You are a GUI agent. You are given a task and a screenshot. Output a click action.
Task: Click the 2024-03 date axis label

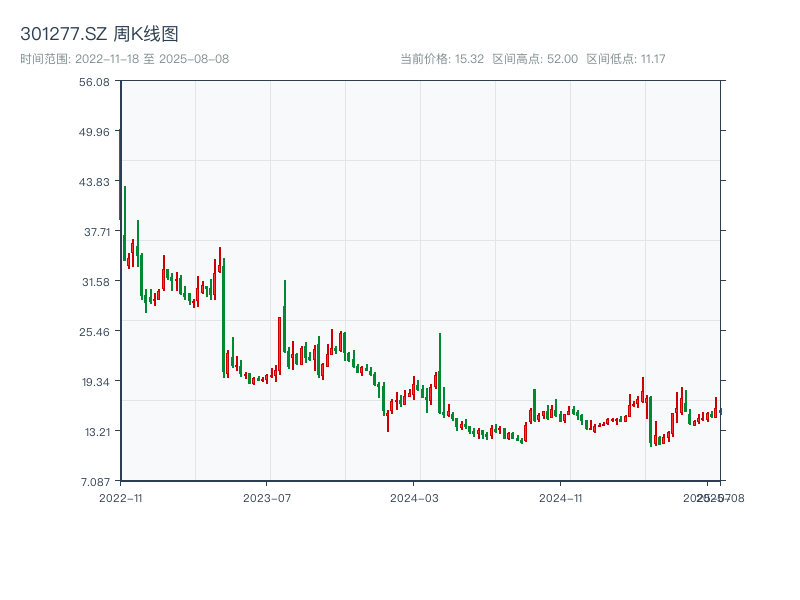415,497
